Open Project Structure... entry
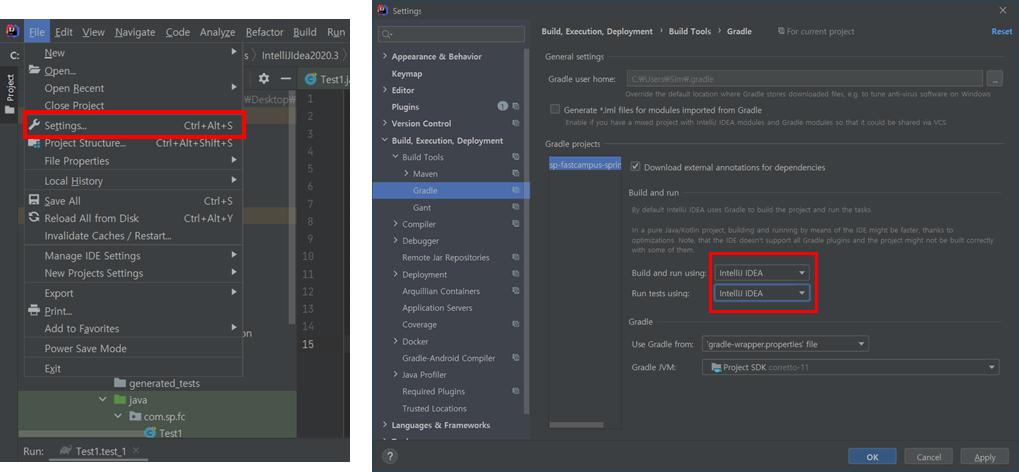Screen dimensions: 1019x472 133,143
